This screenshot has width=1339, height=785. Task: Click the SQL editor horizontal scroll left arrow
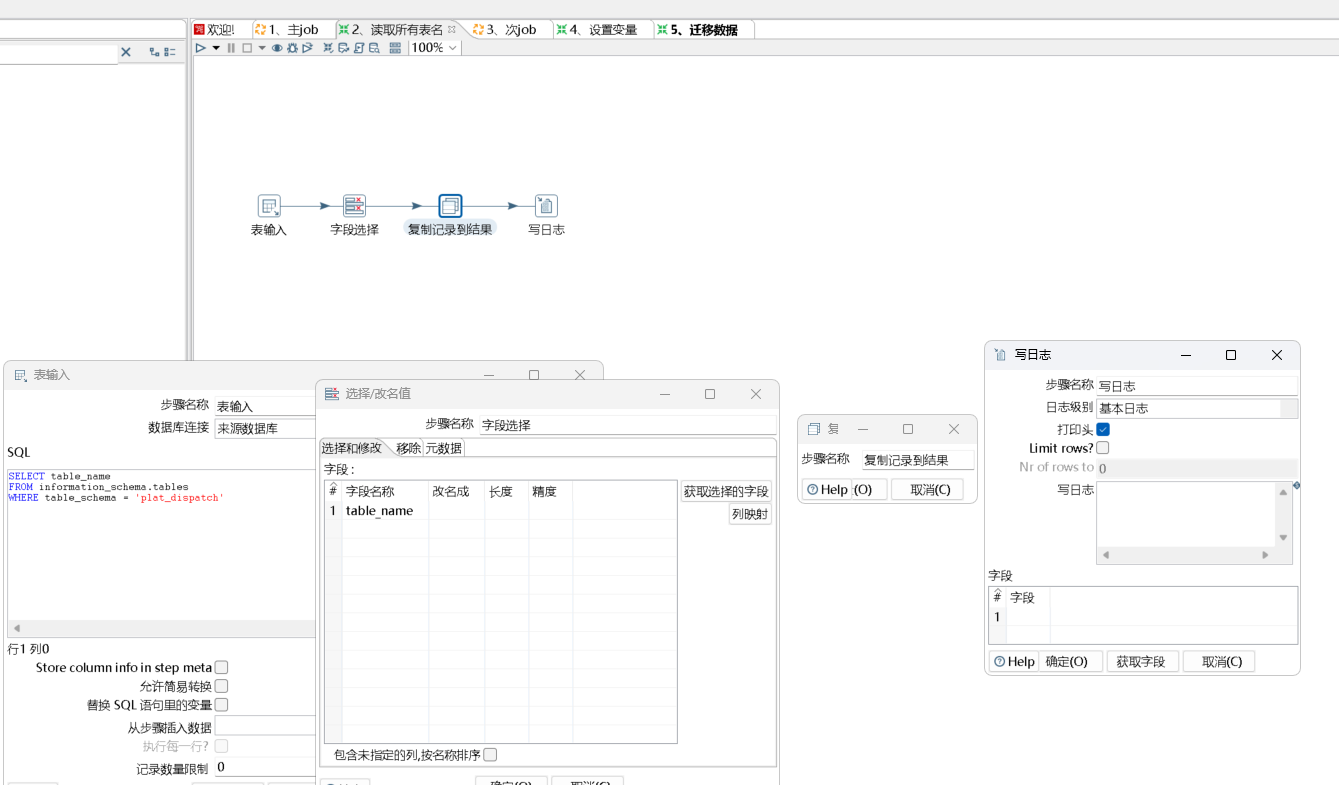click(x=16, y=629)
